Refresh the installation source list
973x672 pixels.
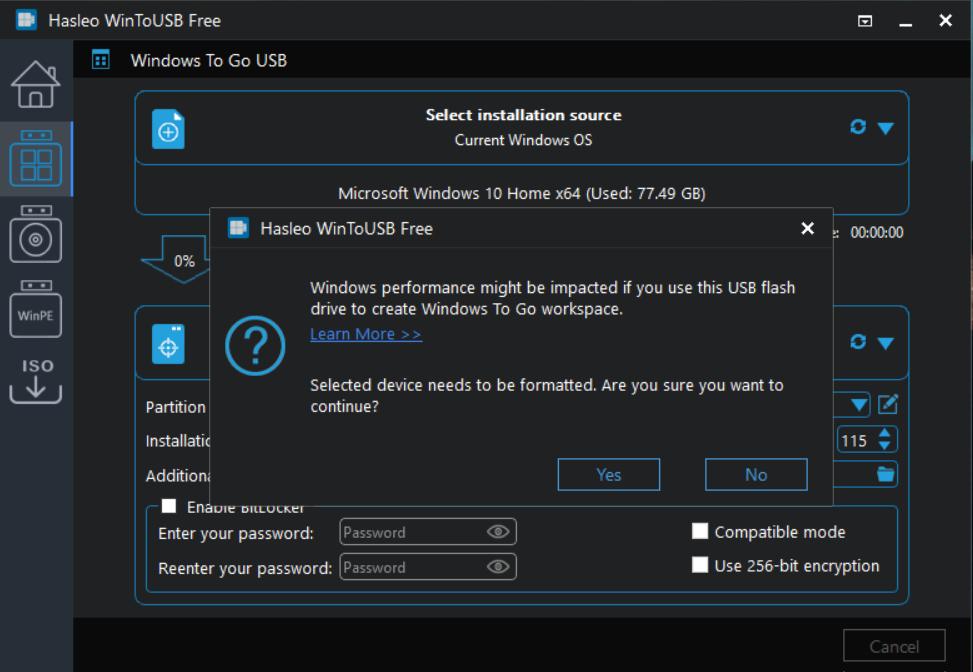pos(857,127)
